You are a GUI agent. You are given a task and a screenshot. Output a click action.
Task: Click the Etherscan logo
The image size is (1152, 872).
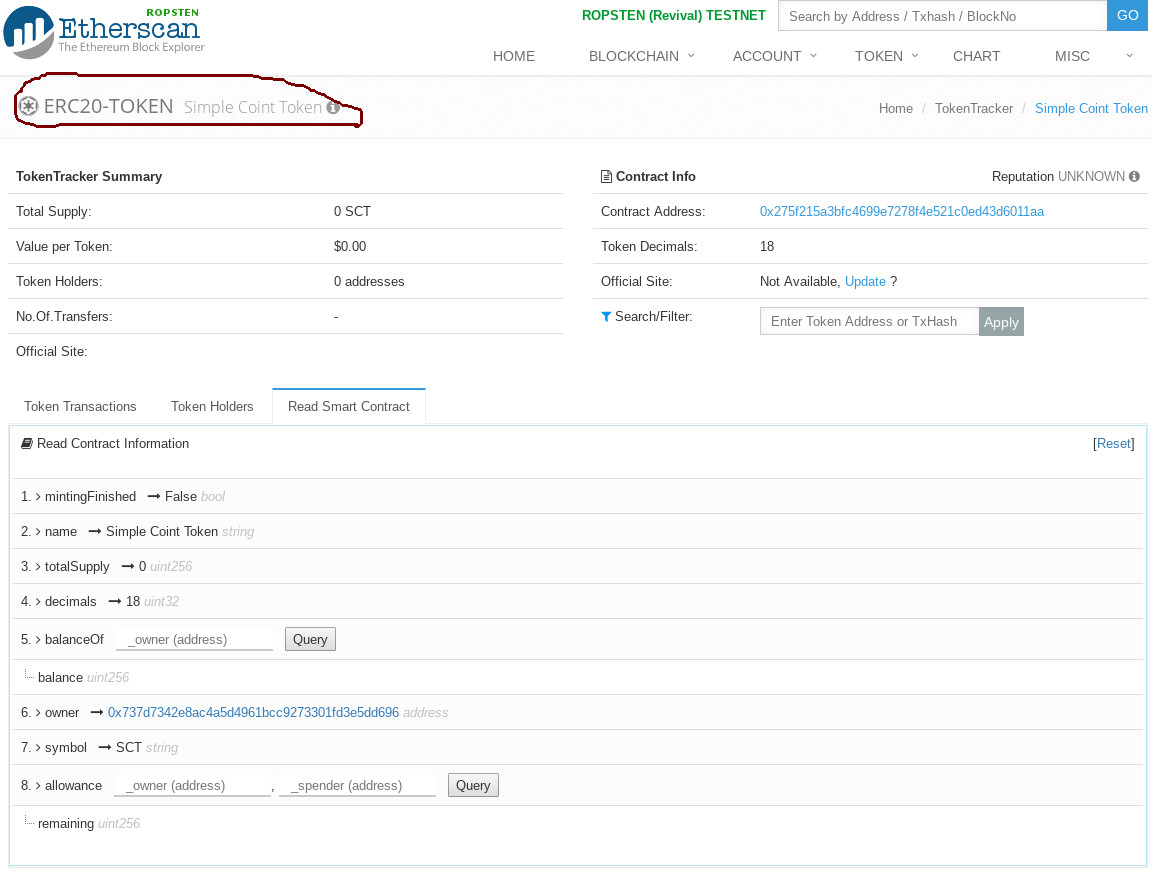click(103, 31)
